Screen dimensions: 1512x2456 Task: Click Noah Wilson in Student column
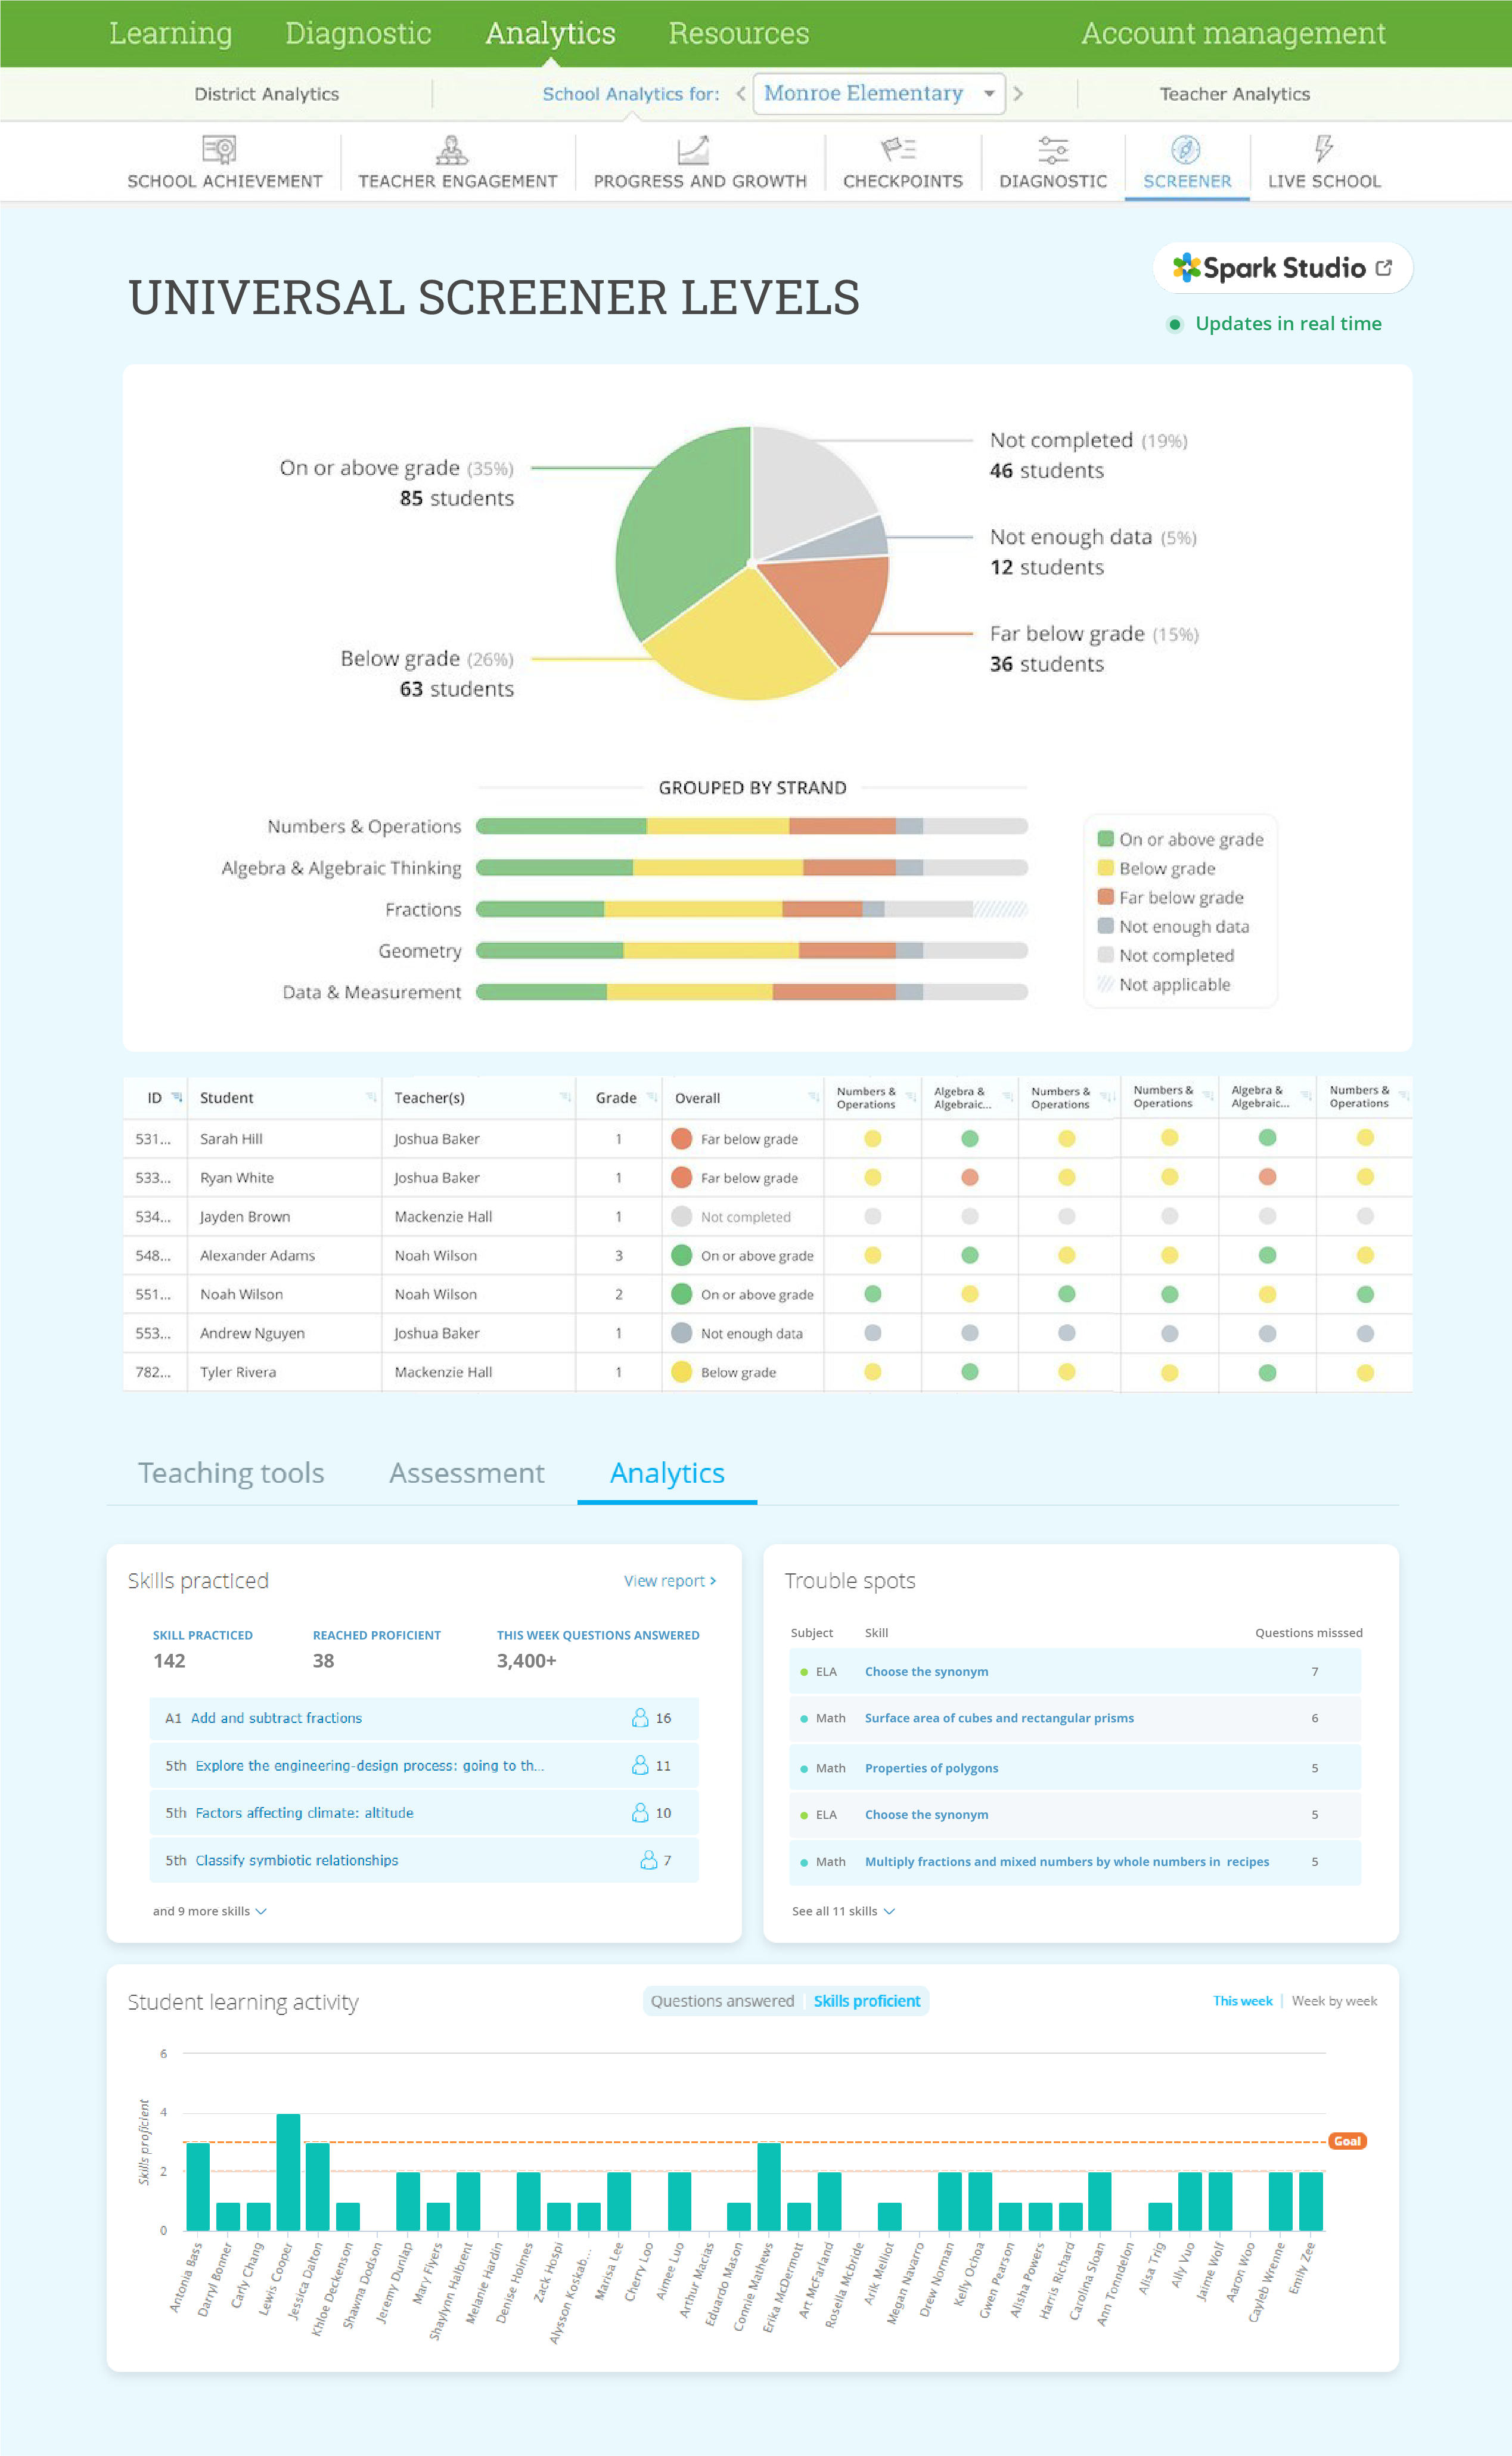click(241, 1294)
